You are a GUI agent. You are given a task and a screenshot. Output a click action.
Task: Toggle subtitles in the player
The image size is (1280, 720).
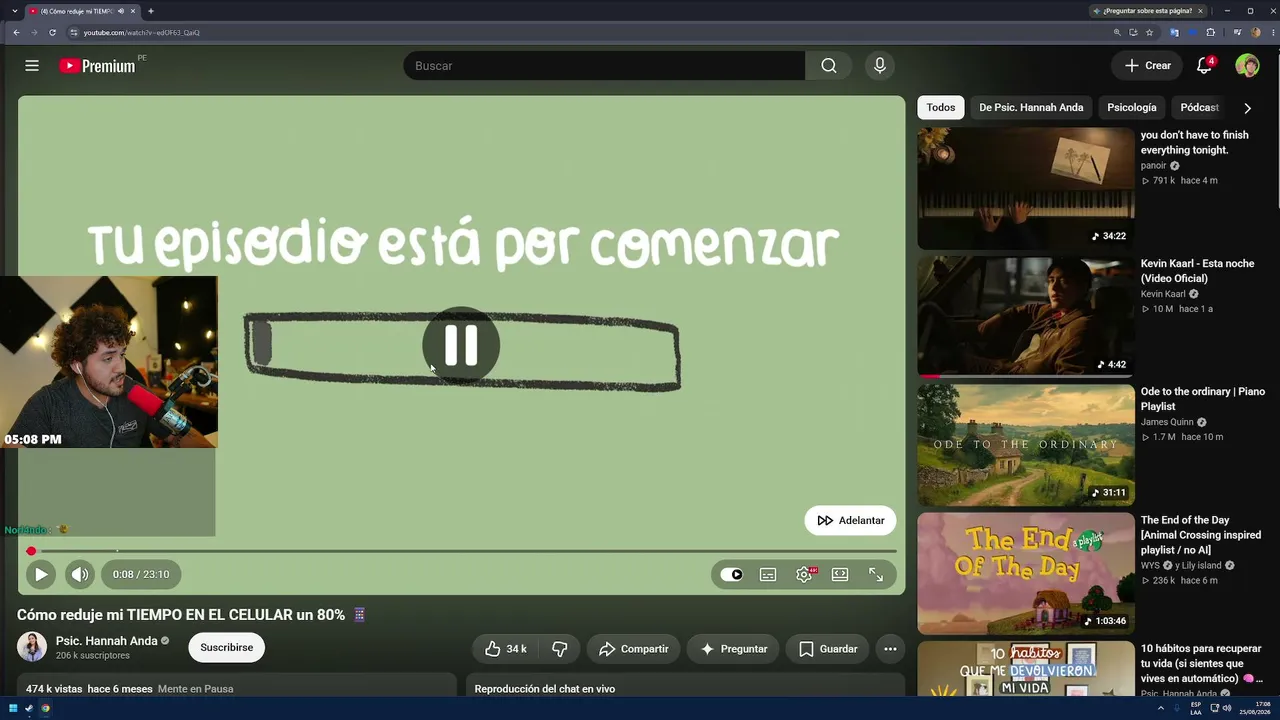768,575
